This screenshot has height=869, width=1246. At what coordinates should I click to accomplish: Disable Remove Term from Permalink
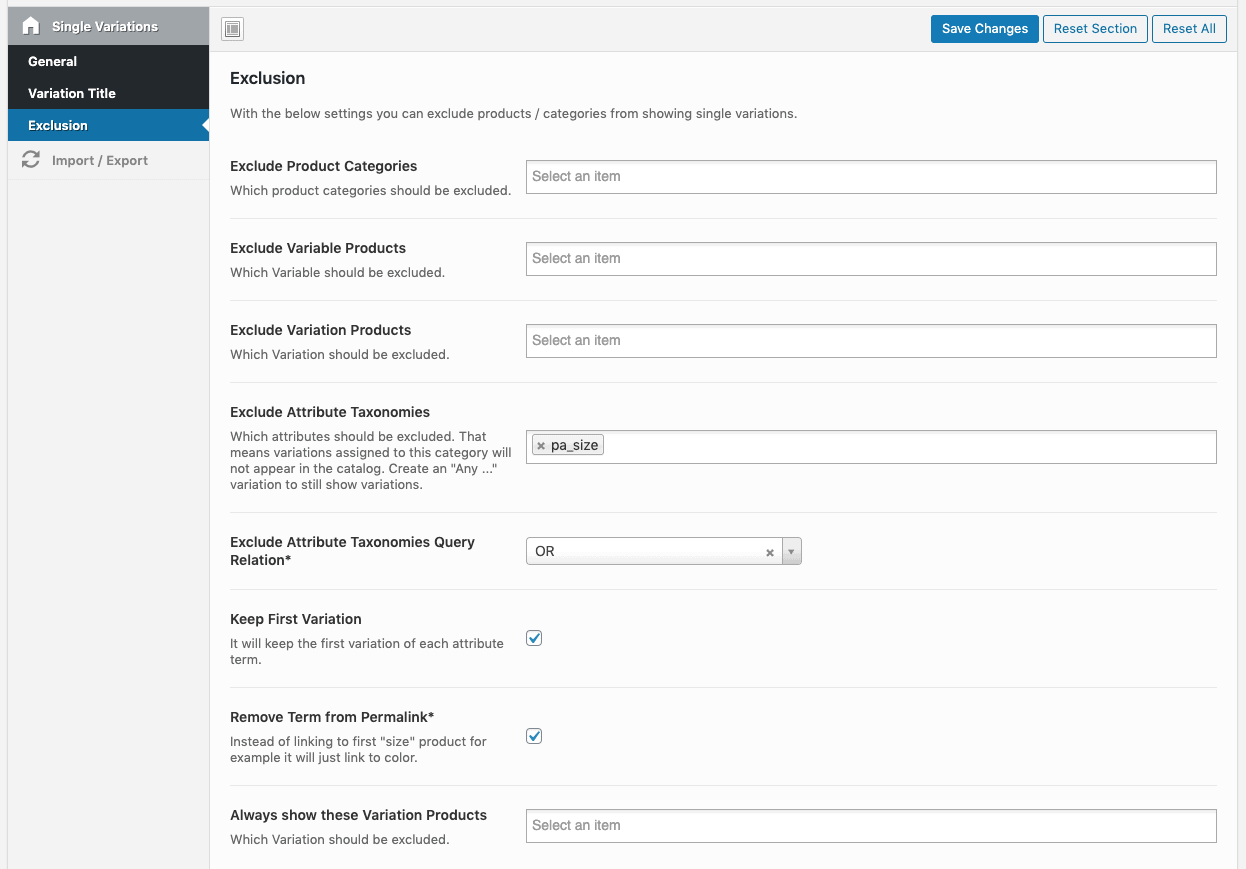pyautogui.click(x=533, y=735)
